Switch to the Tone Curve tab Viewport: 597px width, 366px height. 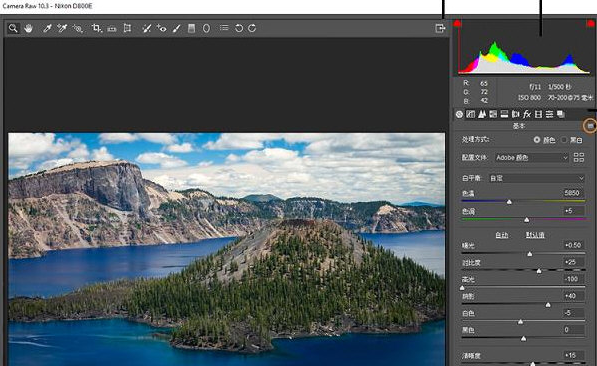pos(471,114)
